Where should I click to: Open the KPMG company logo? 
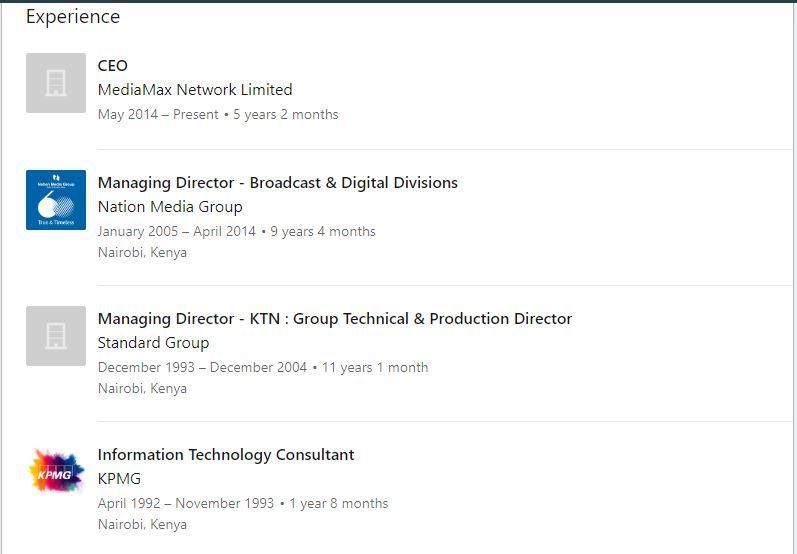(56, 472)
